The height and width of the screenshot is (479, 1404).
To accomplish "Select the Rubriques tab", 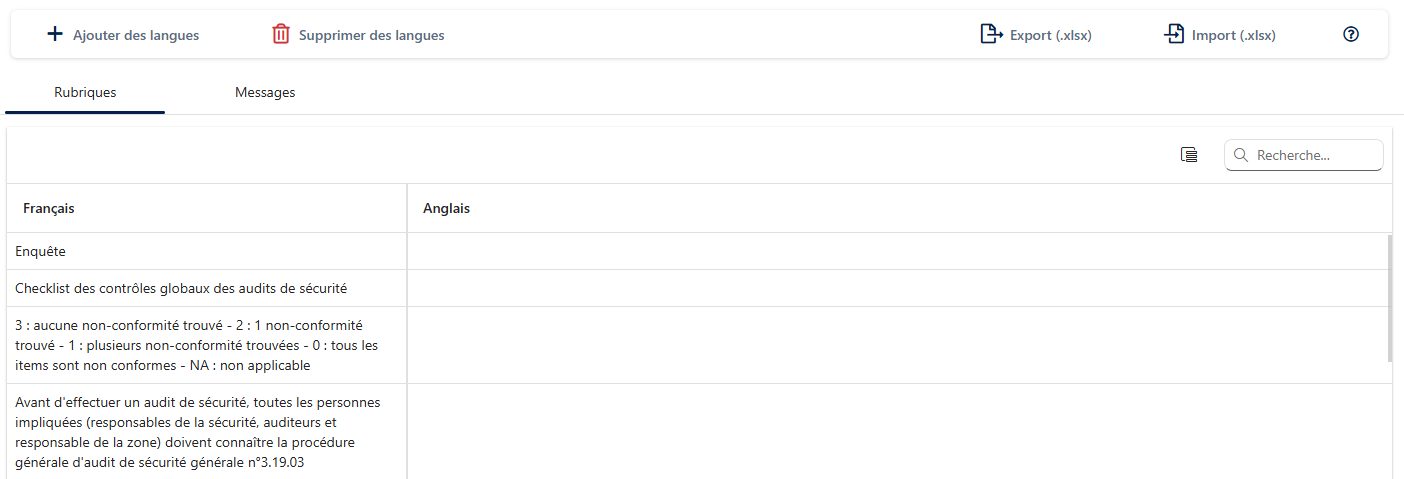I will 85,93.
